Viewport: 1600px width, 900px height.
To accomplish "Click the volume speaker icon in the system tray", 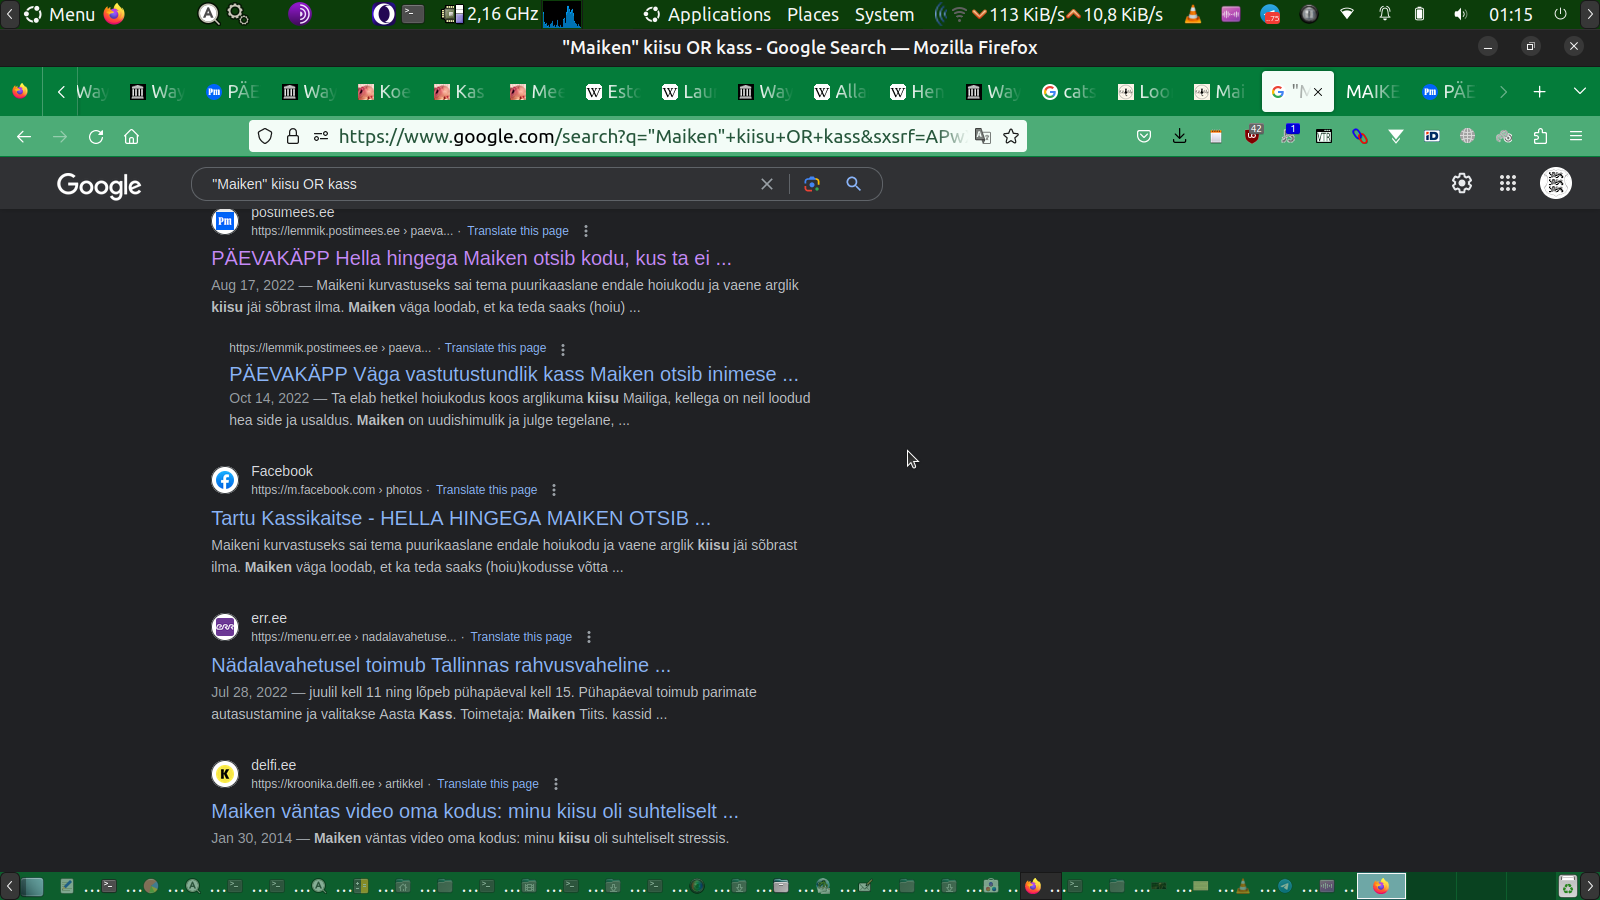I will point(1460,15).
